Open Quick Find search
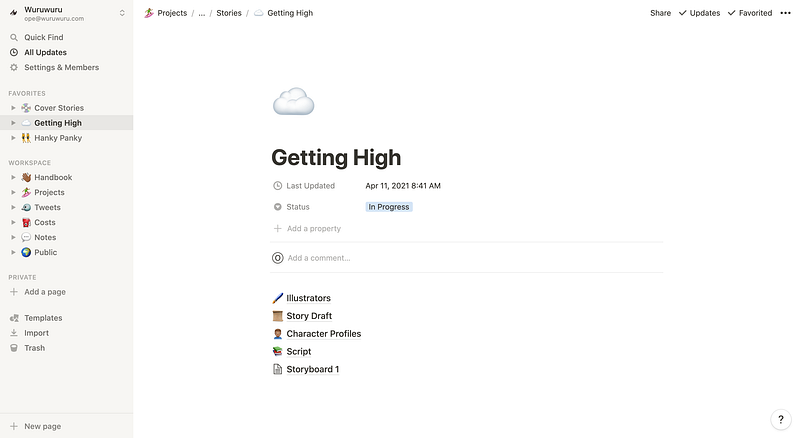800x438 pixels. click(14, 37)
